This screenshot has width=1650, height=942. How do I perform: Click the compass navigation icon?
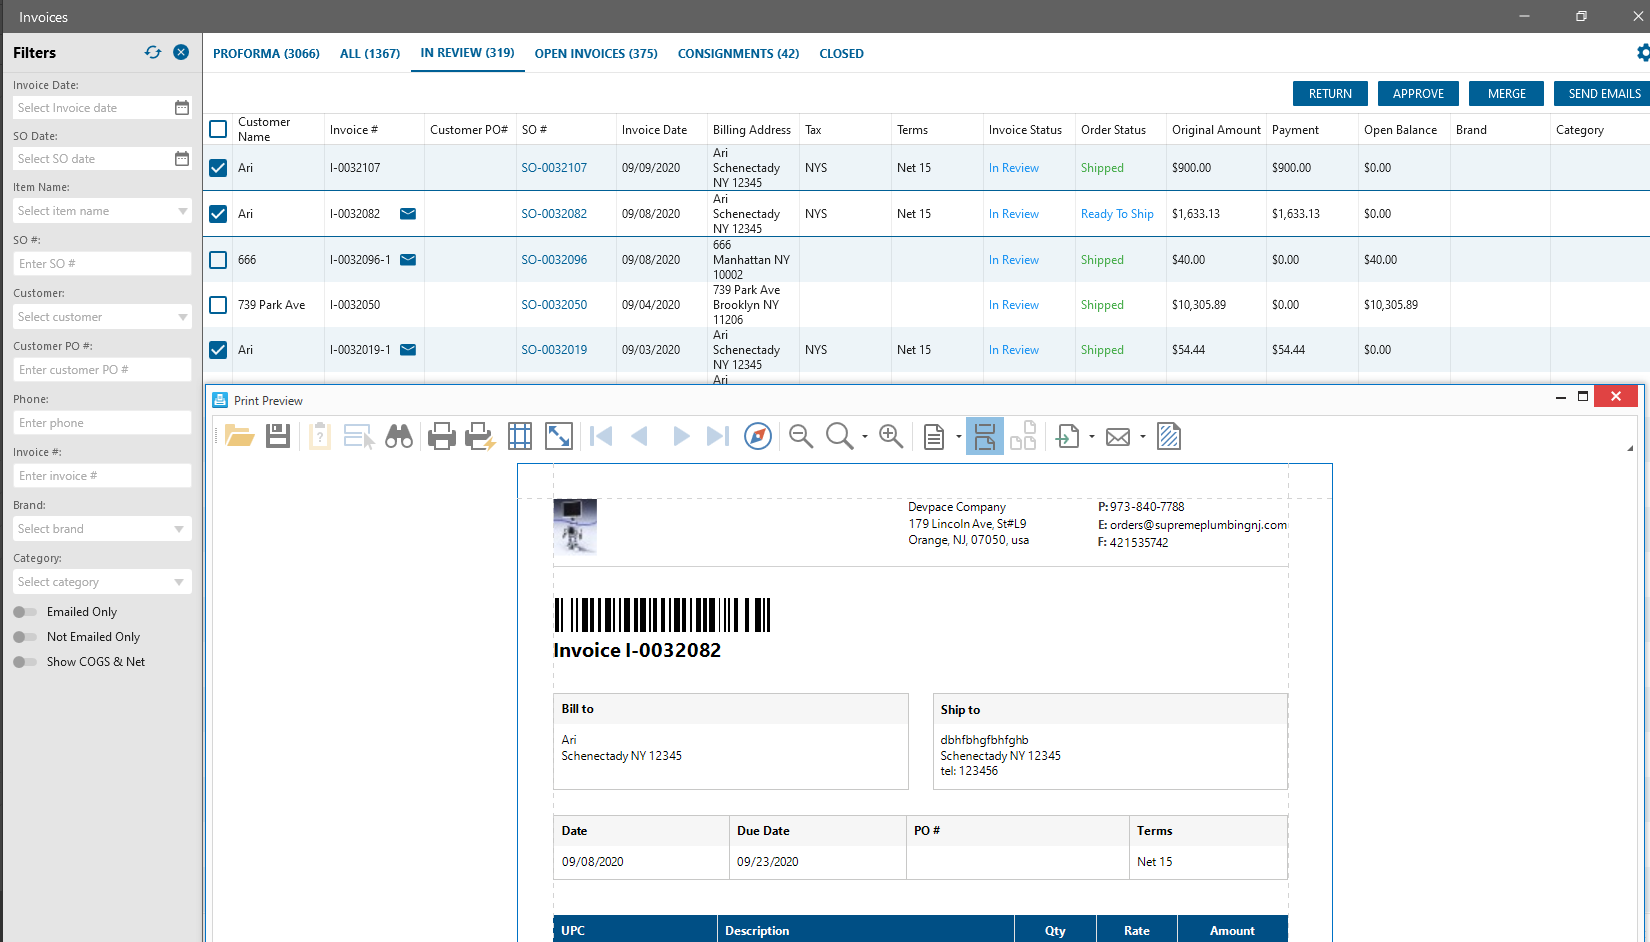(758, 436)
